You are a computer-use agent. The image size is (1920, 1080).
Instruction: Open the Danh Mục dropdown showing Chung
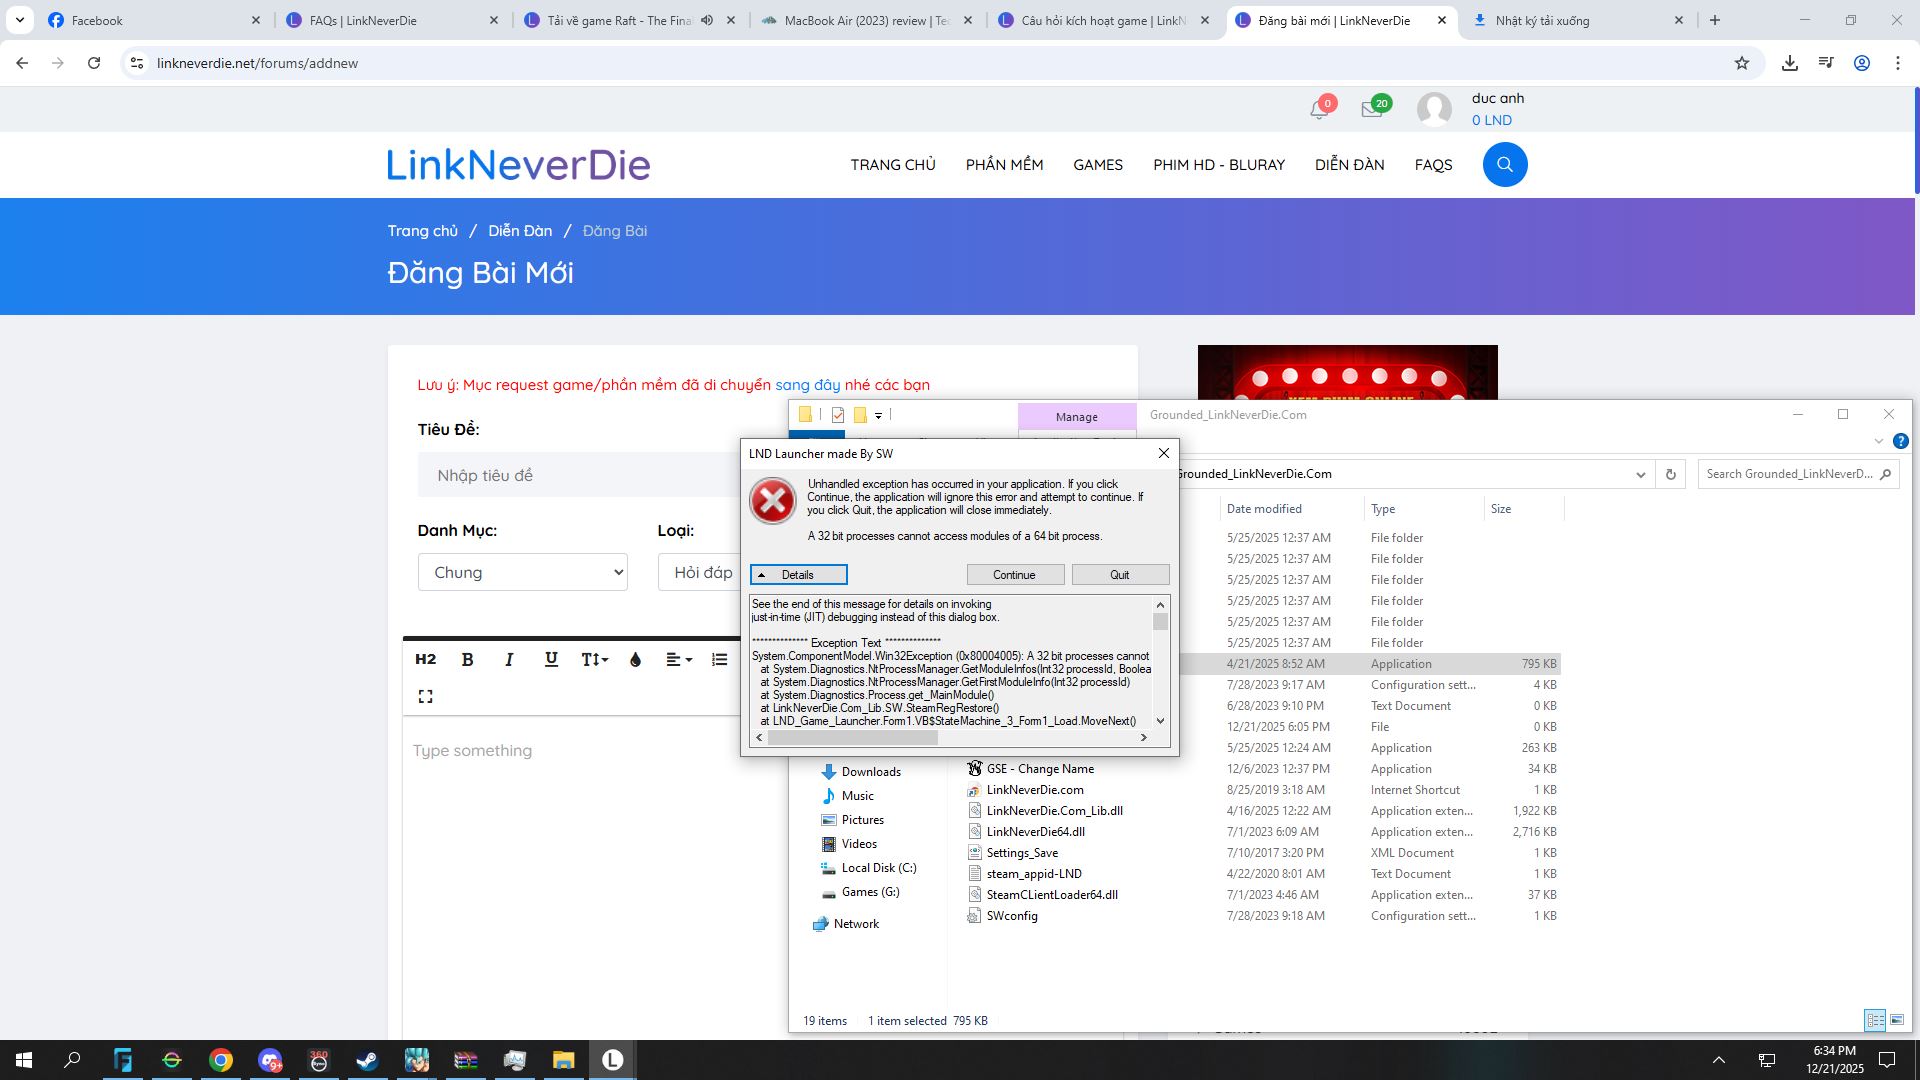[522, 573]
